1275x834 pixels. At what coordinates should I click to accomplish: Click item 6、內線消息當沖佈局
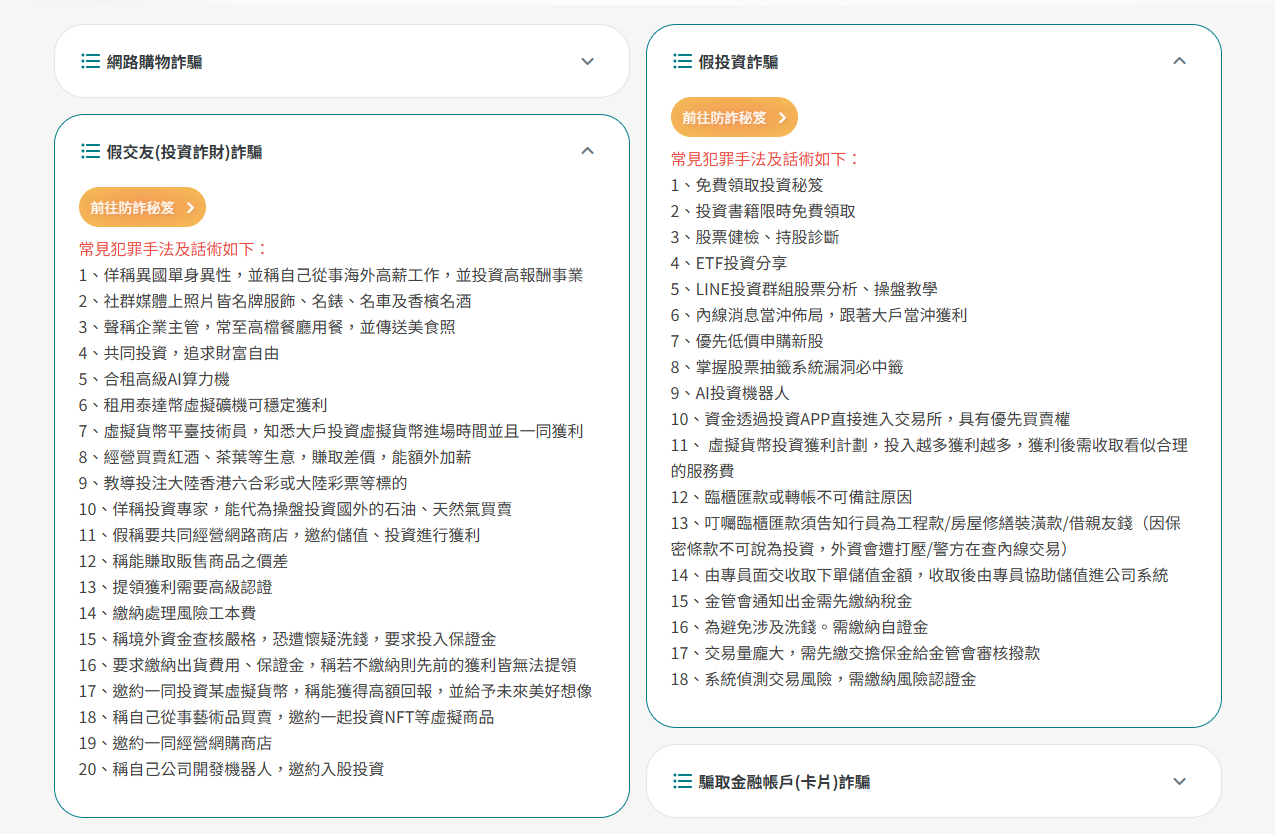(819, 315)
